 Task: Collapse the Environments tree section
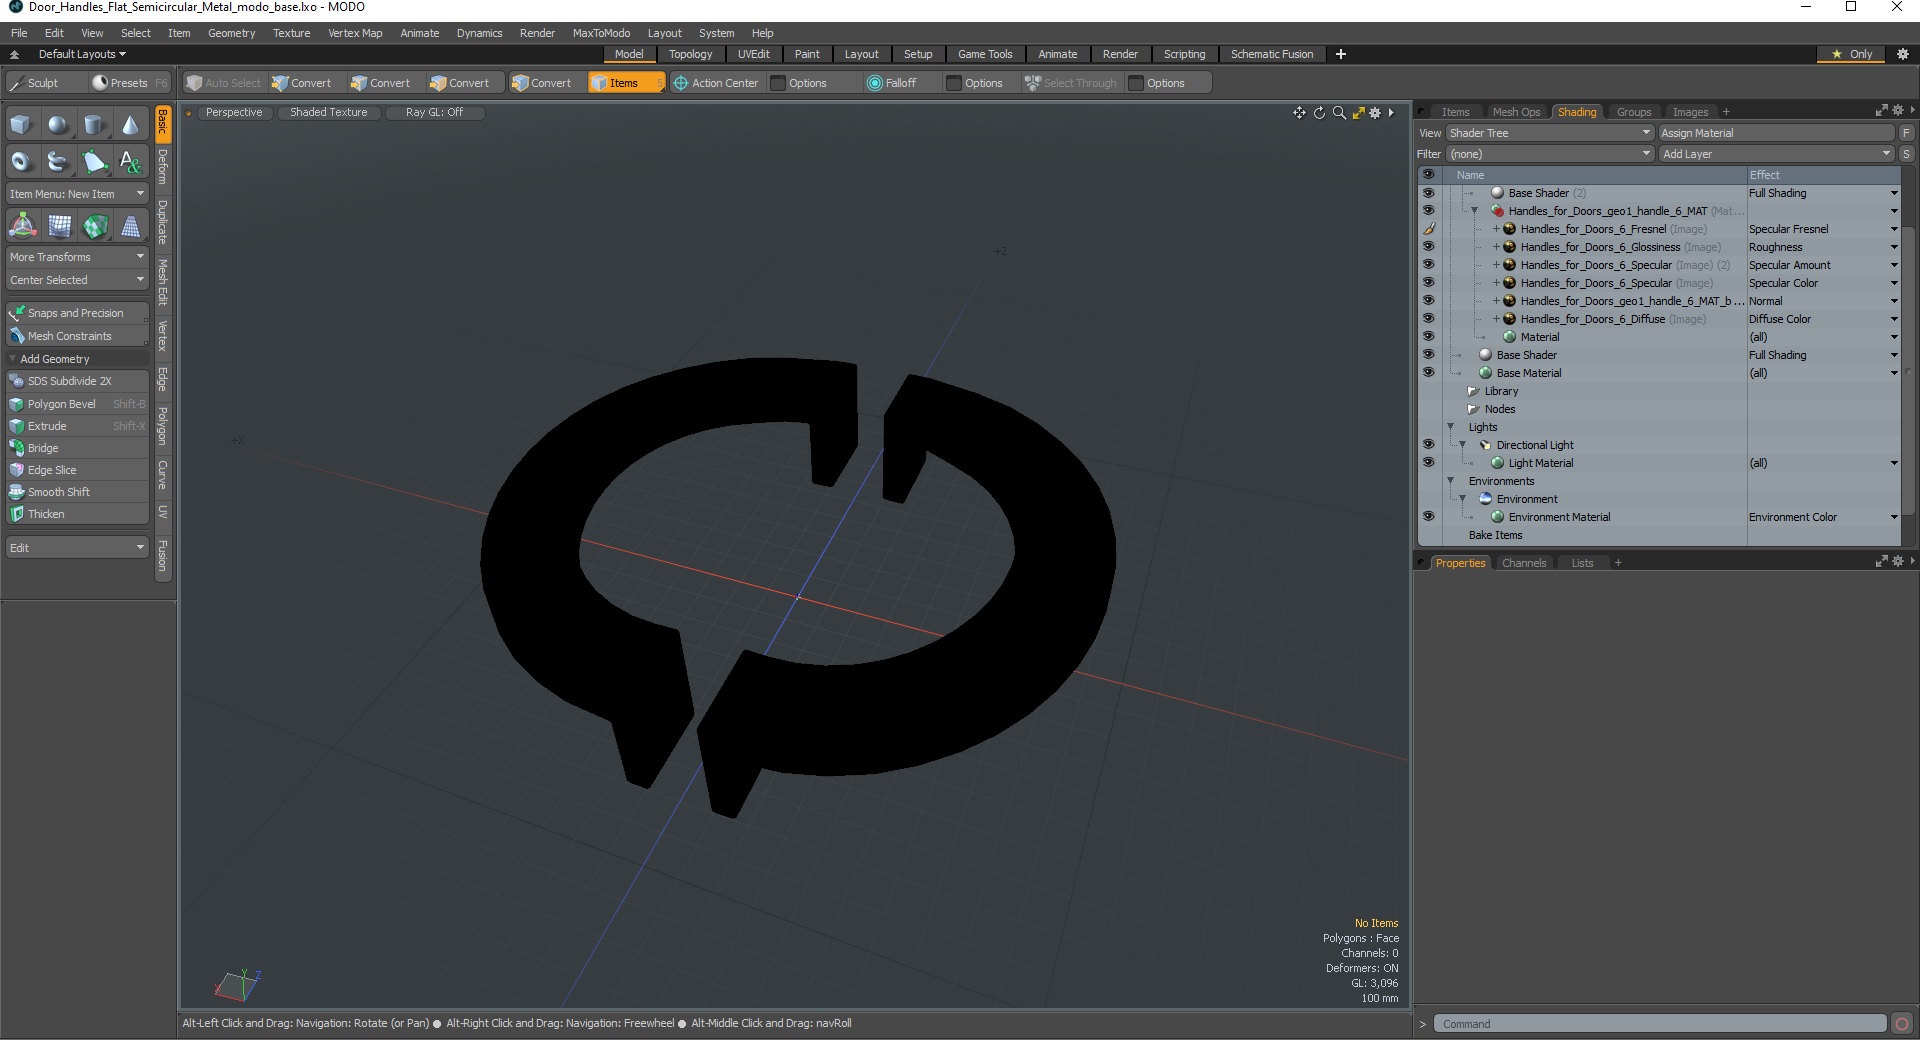[1451, 481]
